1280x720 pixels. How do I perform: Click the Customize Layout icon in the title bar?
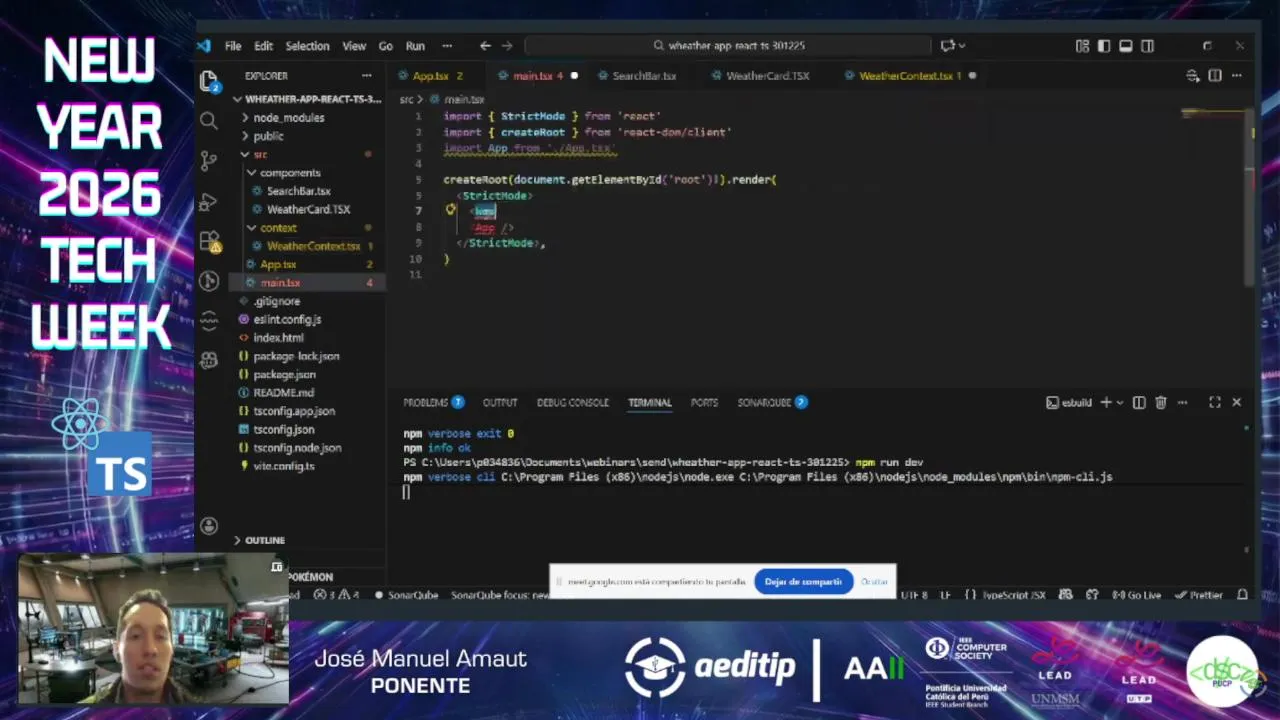[x=1082, y=46]
